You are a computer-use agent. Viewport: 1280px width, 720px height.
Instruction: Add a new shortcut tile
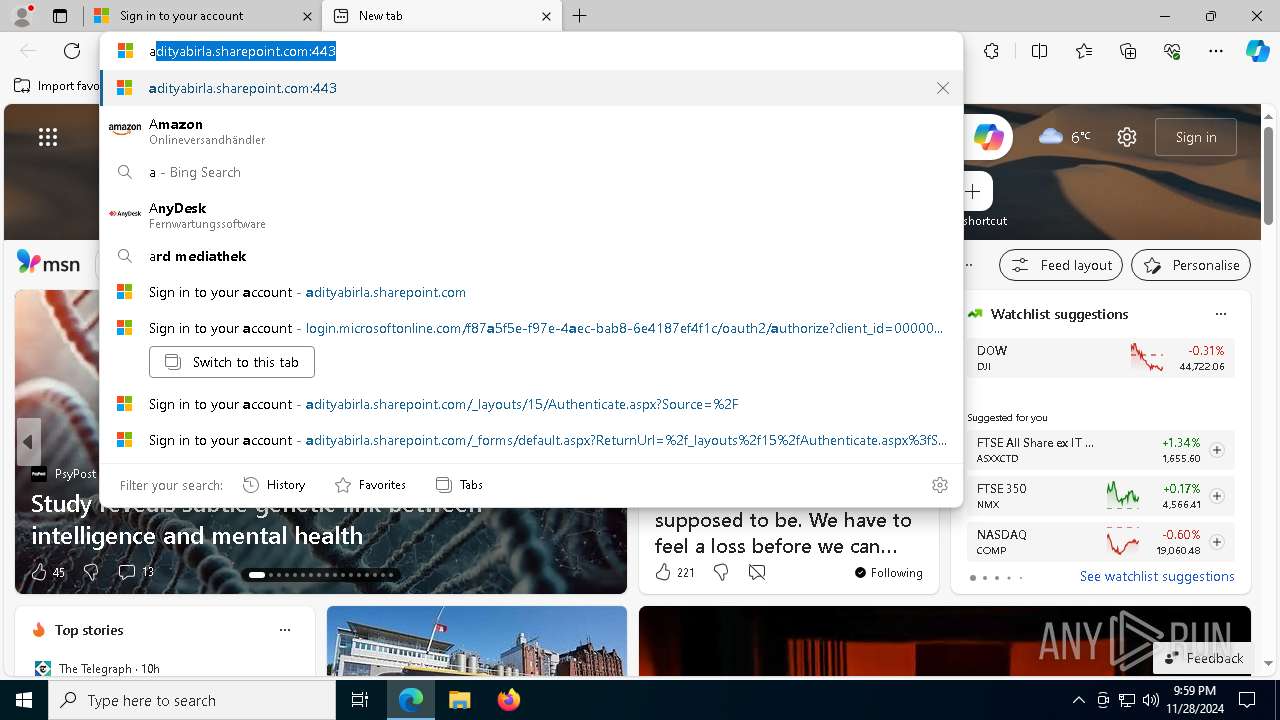(973, 191)
